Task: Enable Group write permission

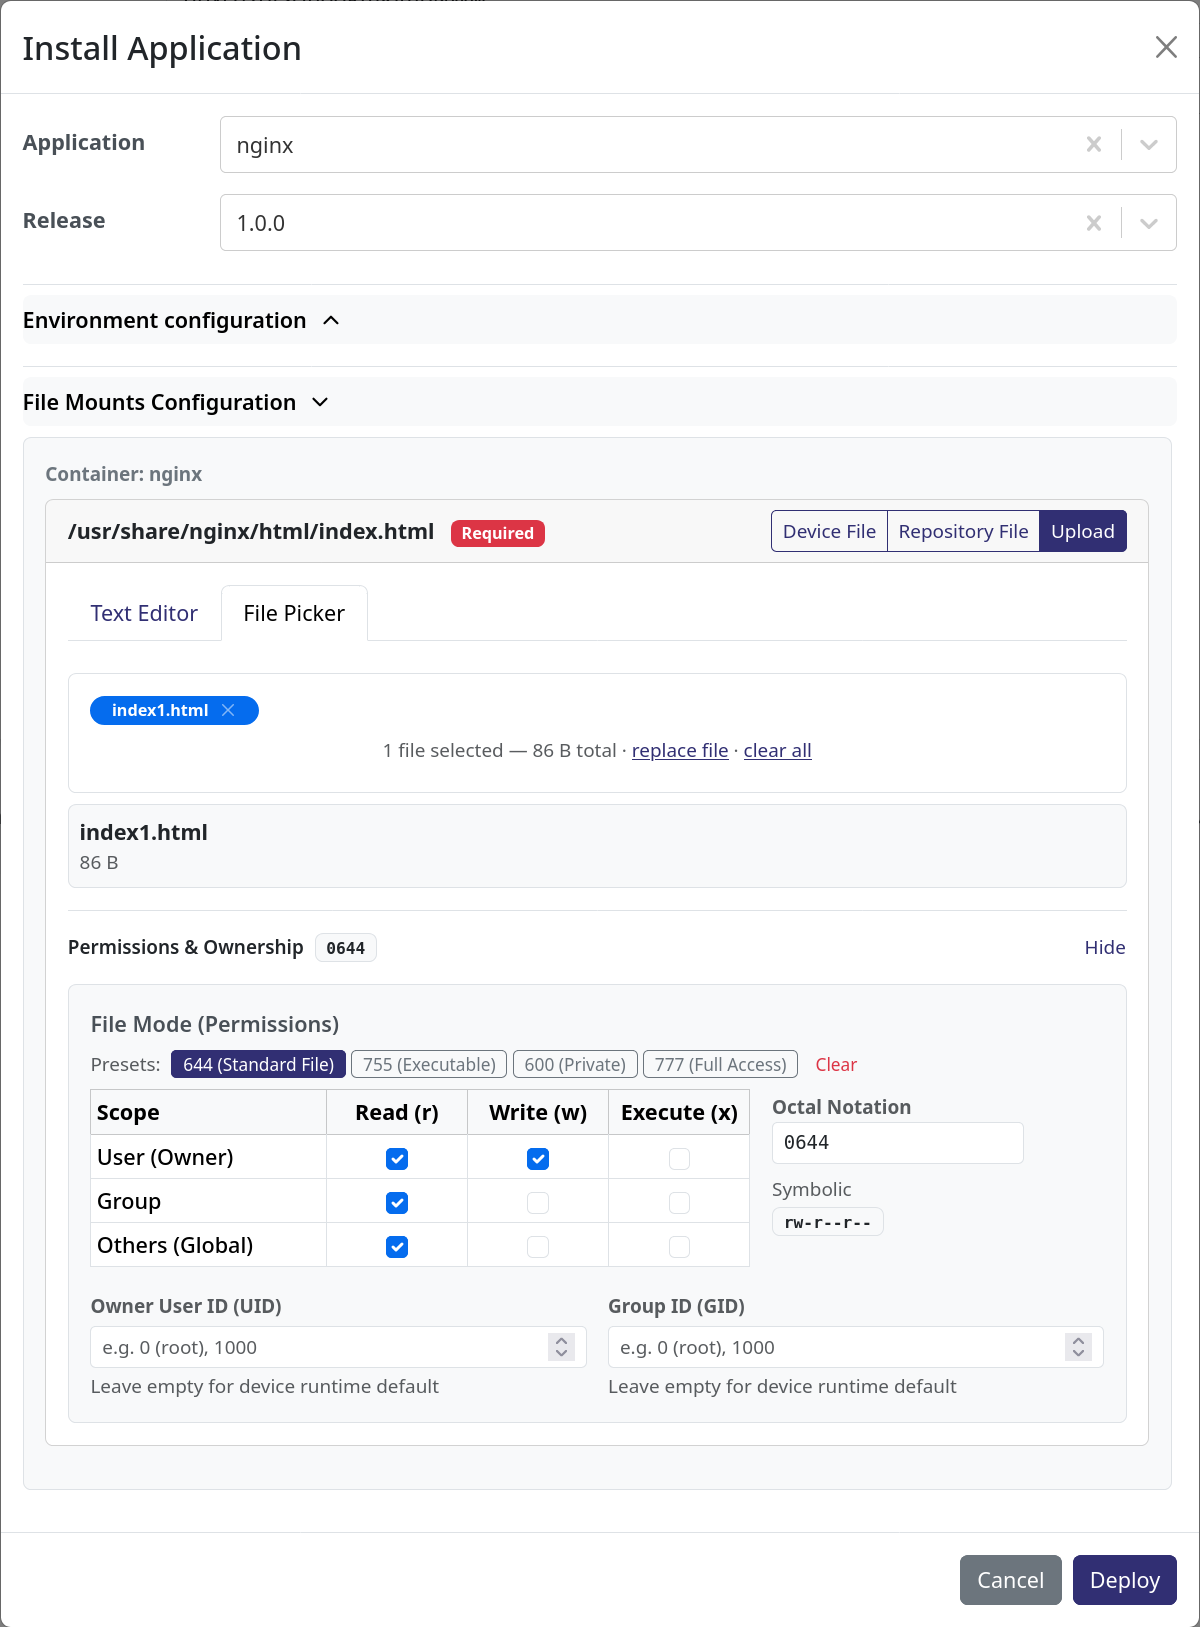Action: coord(538,1203)
